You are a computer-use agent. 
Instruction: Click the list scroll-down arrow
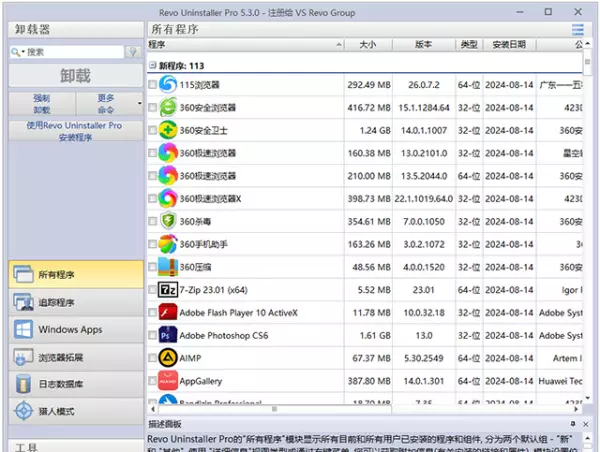click(x=587, y=398)
